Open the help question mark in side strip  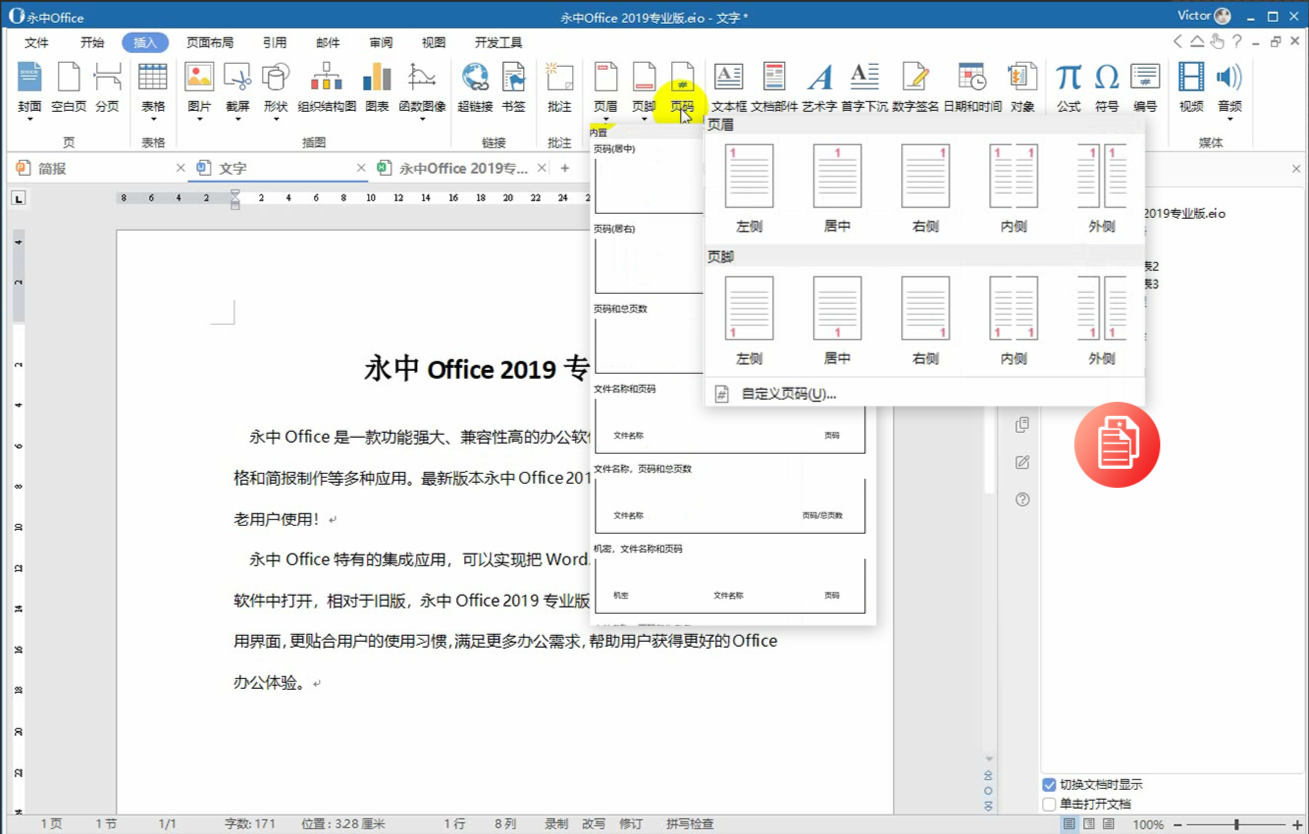[x=1022, y=500]
